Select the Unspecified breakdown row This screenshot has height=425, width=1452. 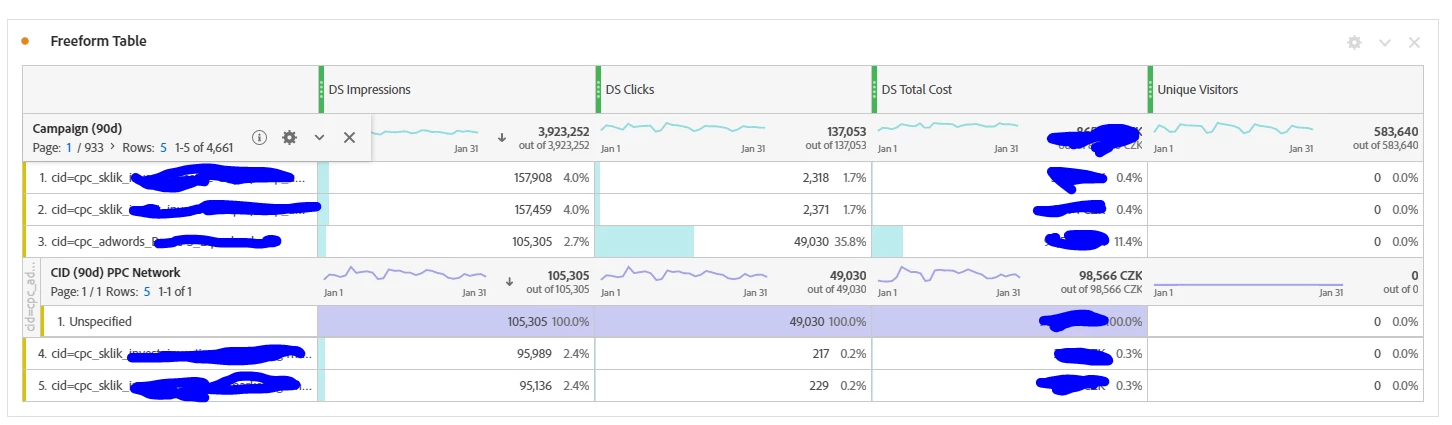tap(180, 321)
